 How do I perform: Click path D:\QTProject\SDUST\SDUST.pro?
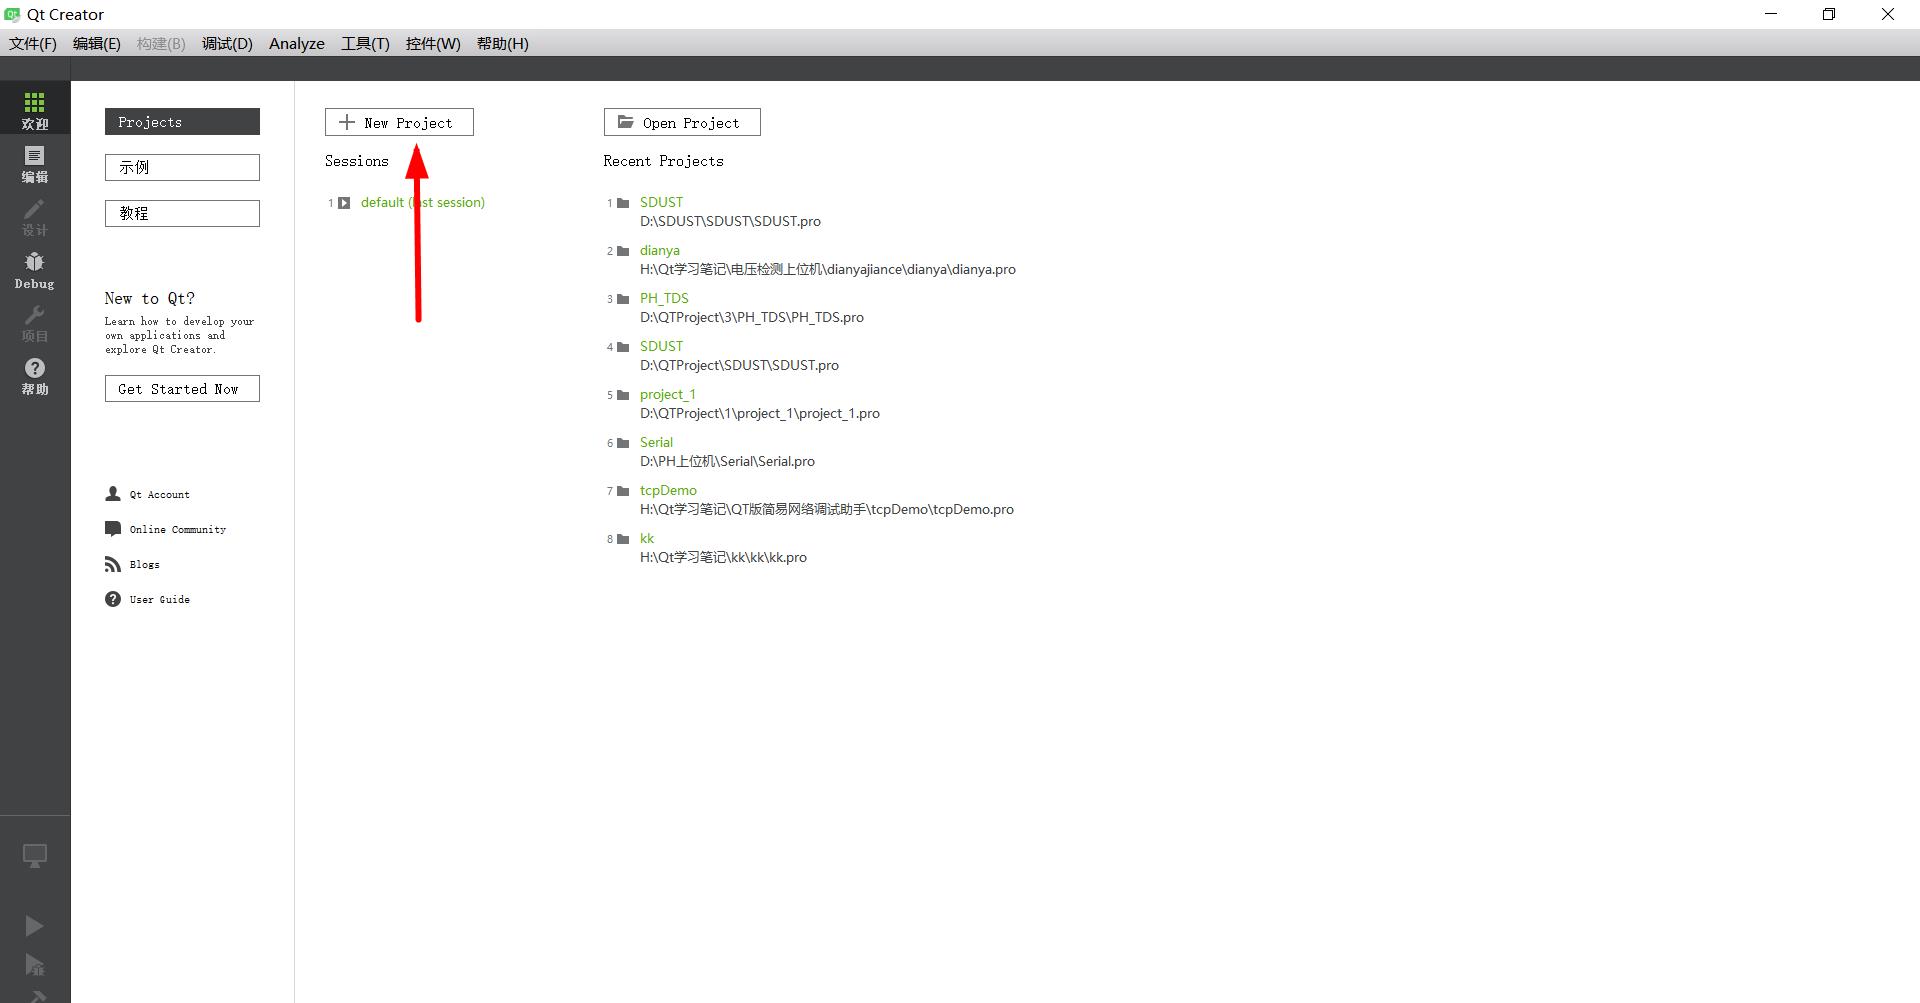739,365
